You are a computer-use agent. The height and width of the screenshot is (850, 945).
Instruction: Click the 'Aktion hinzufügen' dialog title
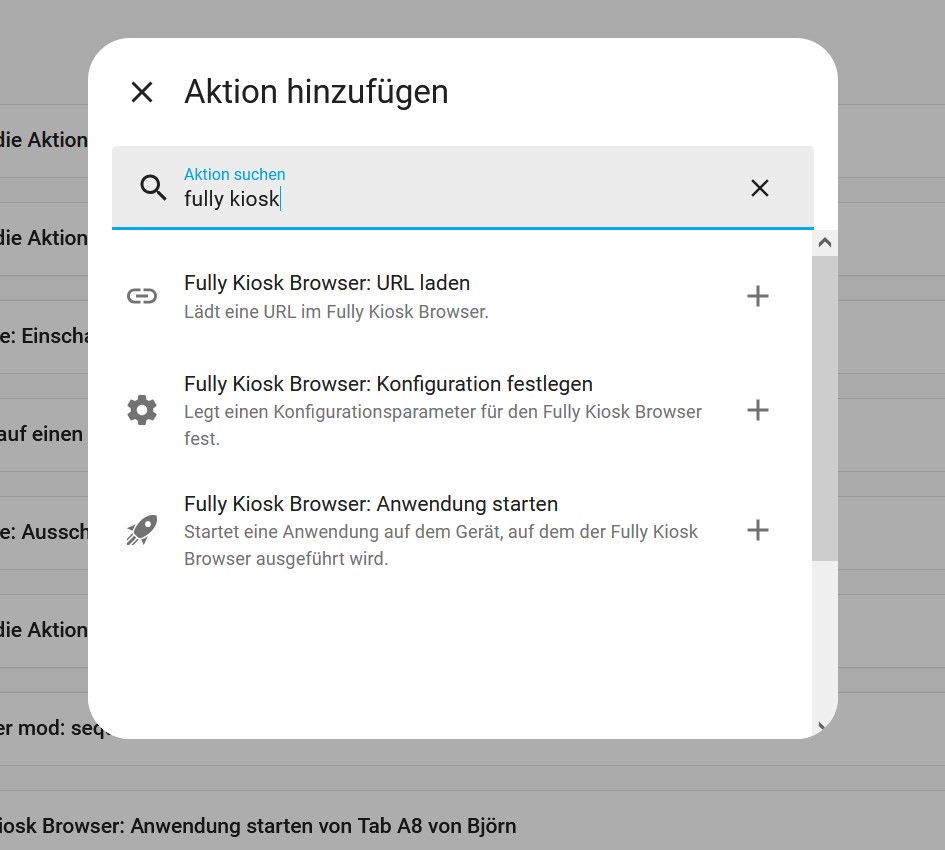(316, 92)
